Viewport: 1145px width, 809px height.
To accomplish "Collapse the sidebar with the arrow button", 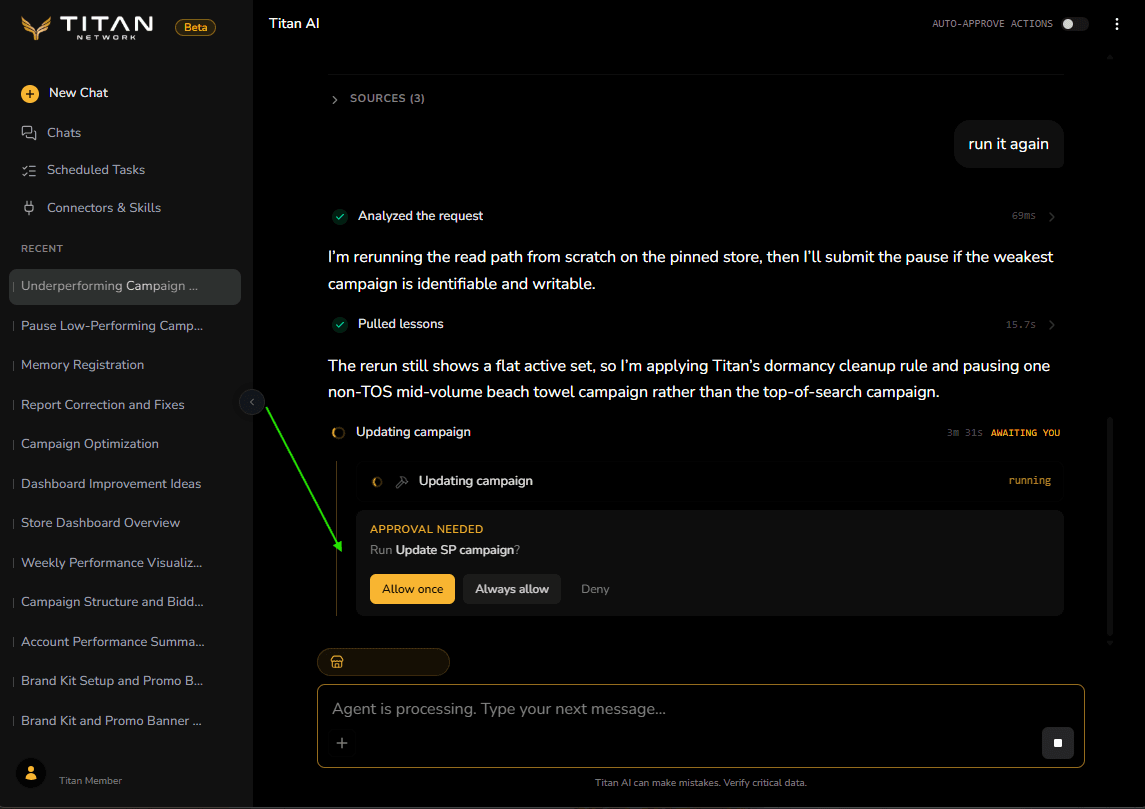I will (252, 402).
